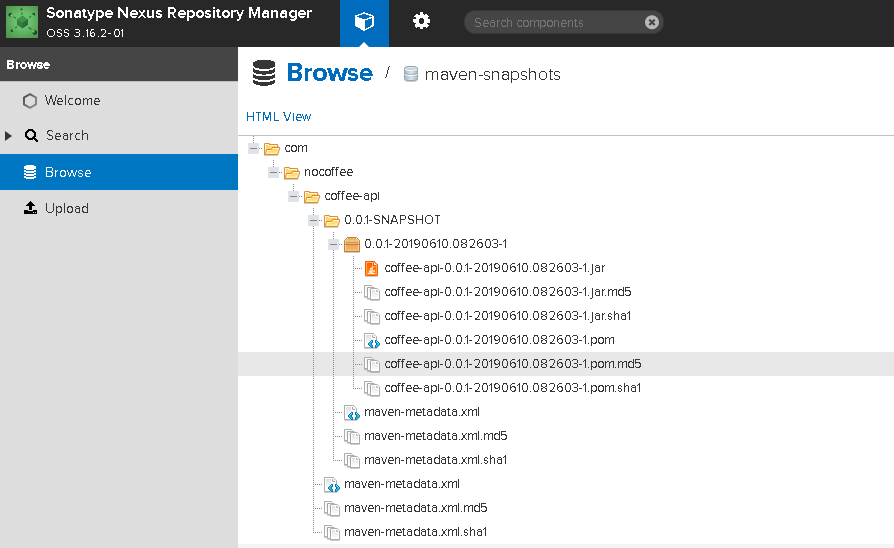The width and height of the screenshot is (894, 548).
Task: Collapse the nocoffee folder
Action: (x=274, y=172)
